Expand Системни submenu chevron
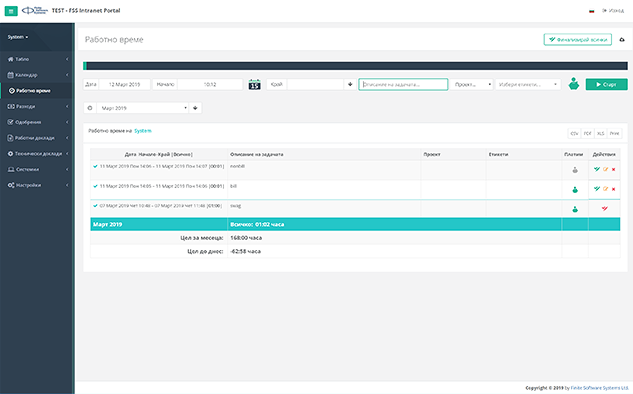The height and width of the screenshot is (394, 633). point(67,169)
